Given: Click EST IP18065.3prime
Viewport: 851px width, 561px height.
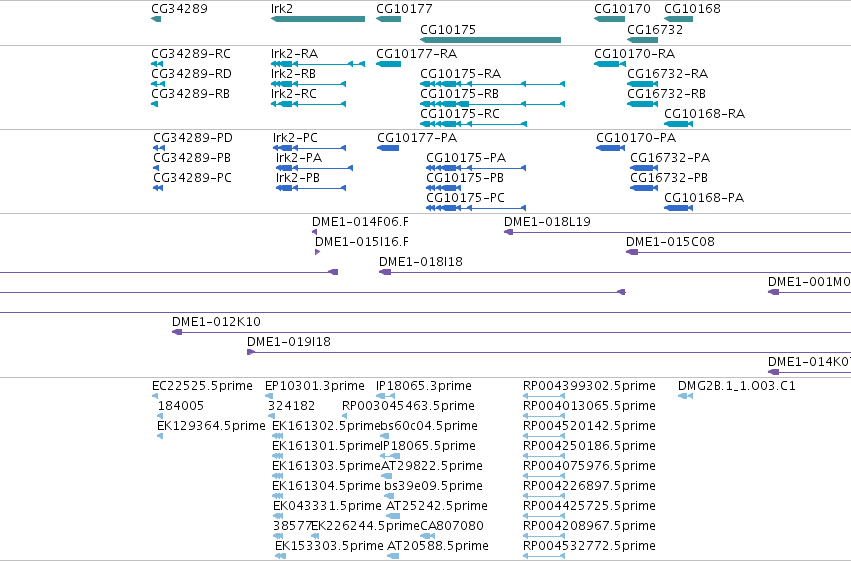Looking at the screenshot, I should [423, 386].
